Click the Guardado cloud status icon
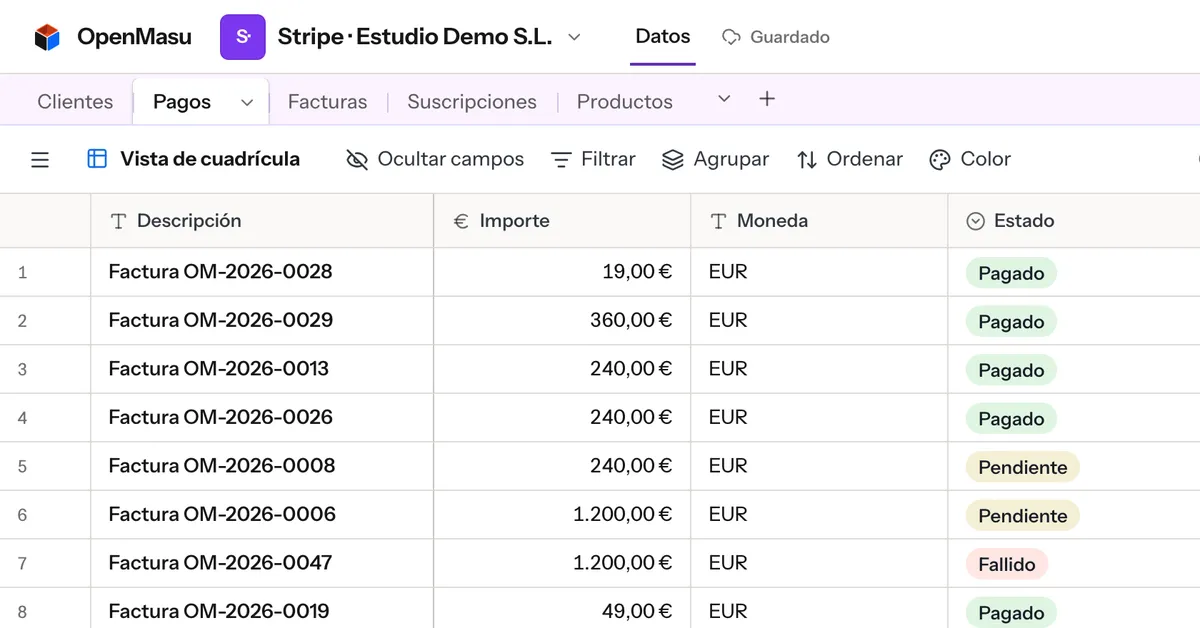This screenshot has height=628, width=1200. tap(731, 37)
